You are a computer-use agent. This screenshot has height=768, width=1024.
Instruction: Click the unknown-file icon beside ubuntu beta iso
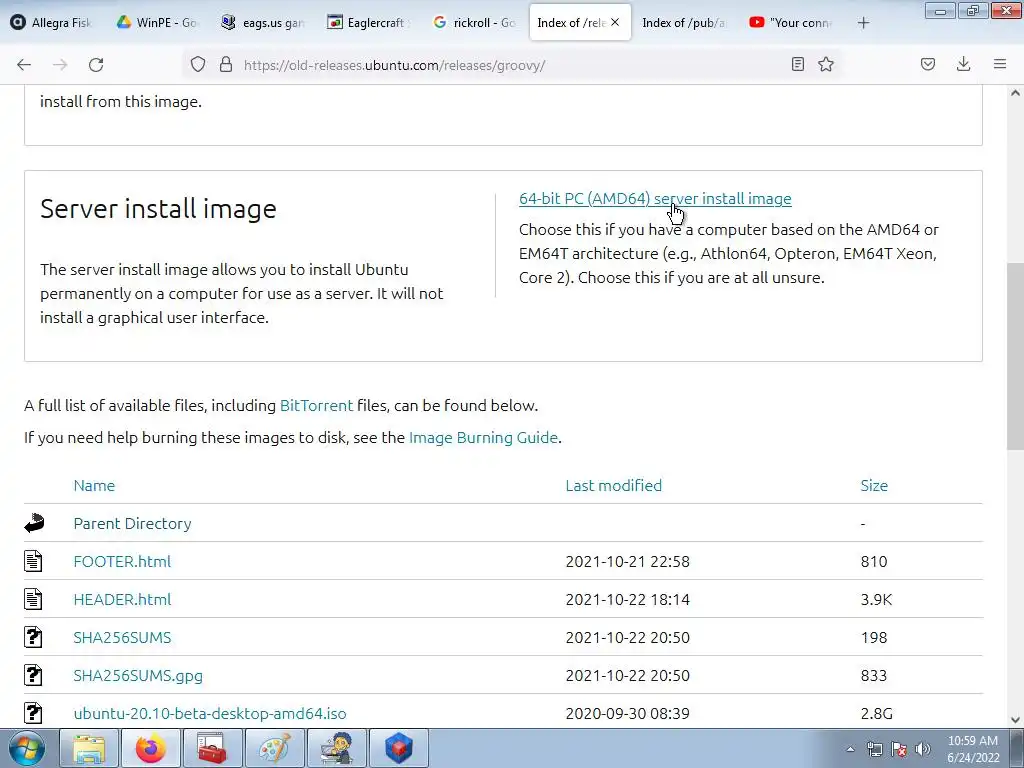[x=33, y=712]
